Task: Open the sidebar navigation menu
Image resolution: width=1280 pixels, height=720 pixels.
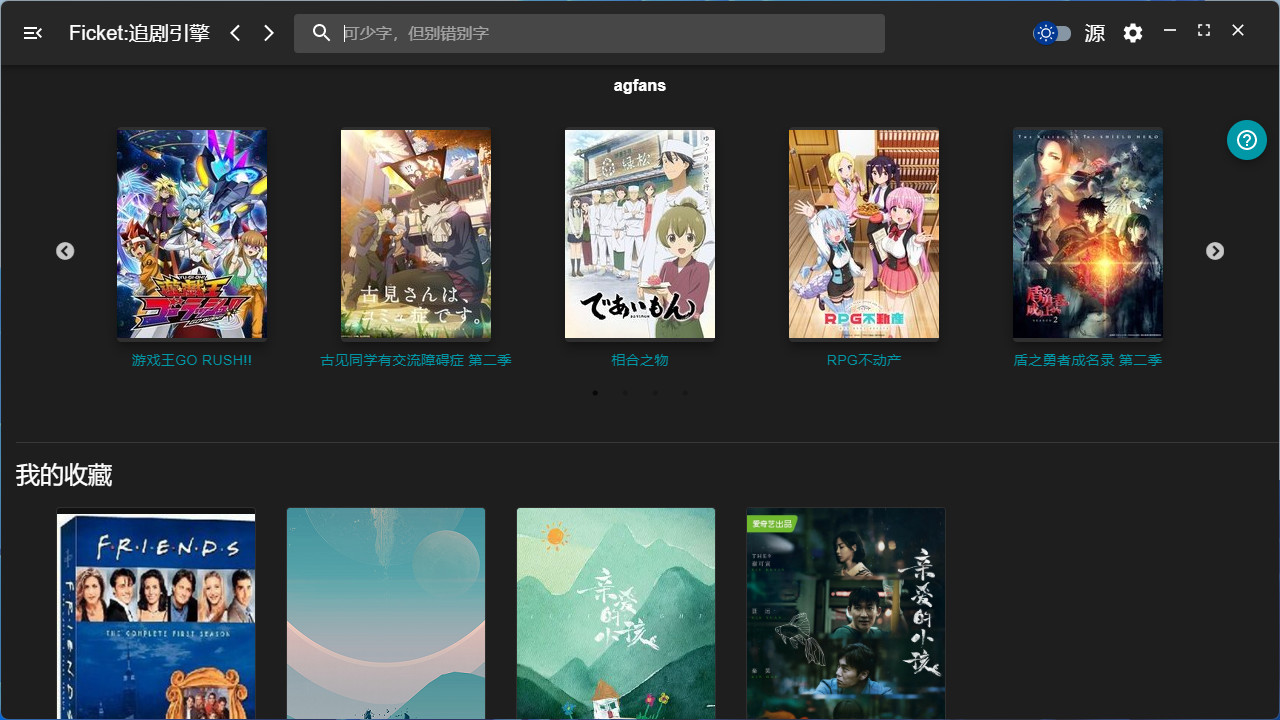Action: [x=32, y=32]
